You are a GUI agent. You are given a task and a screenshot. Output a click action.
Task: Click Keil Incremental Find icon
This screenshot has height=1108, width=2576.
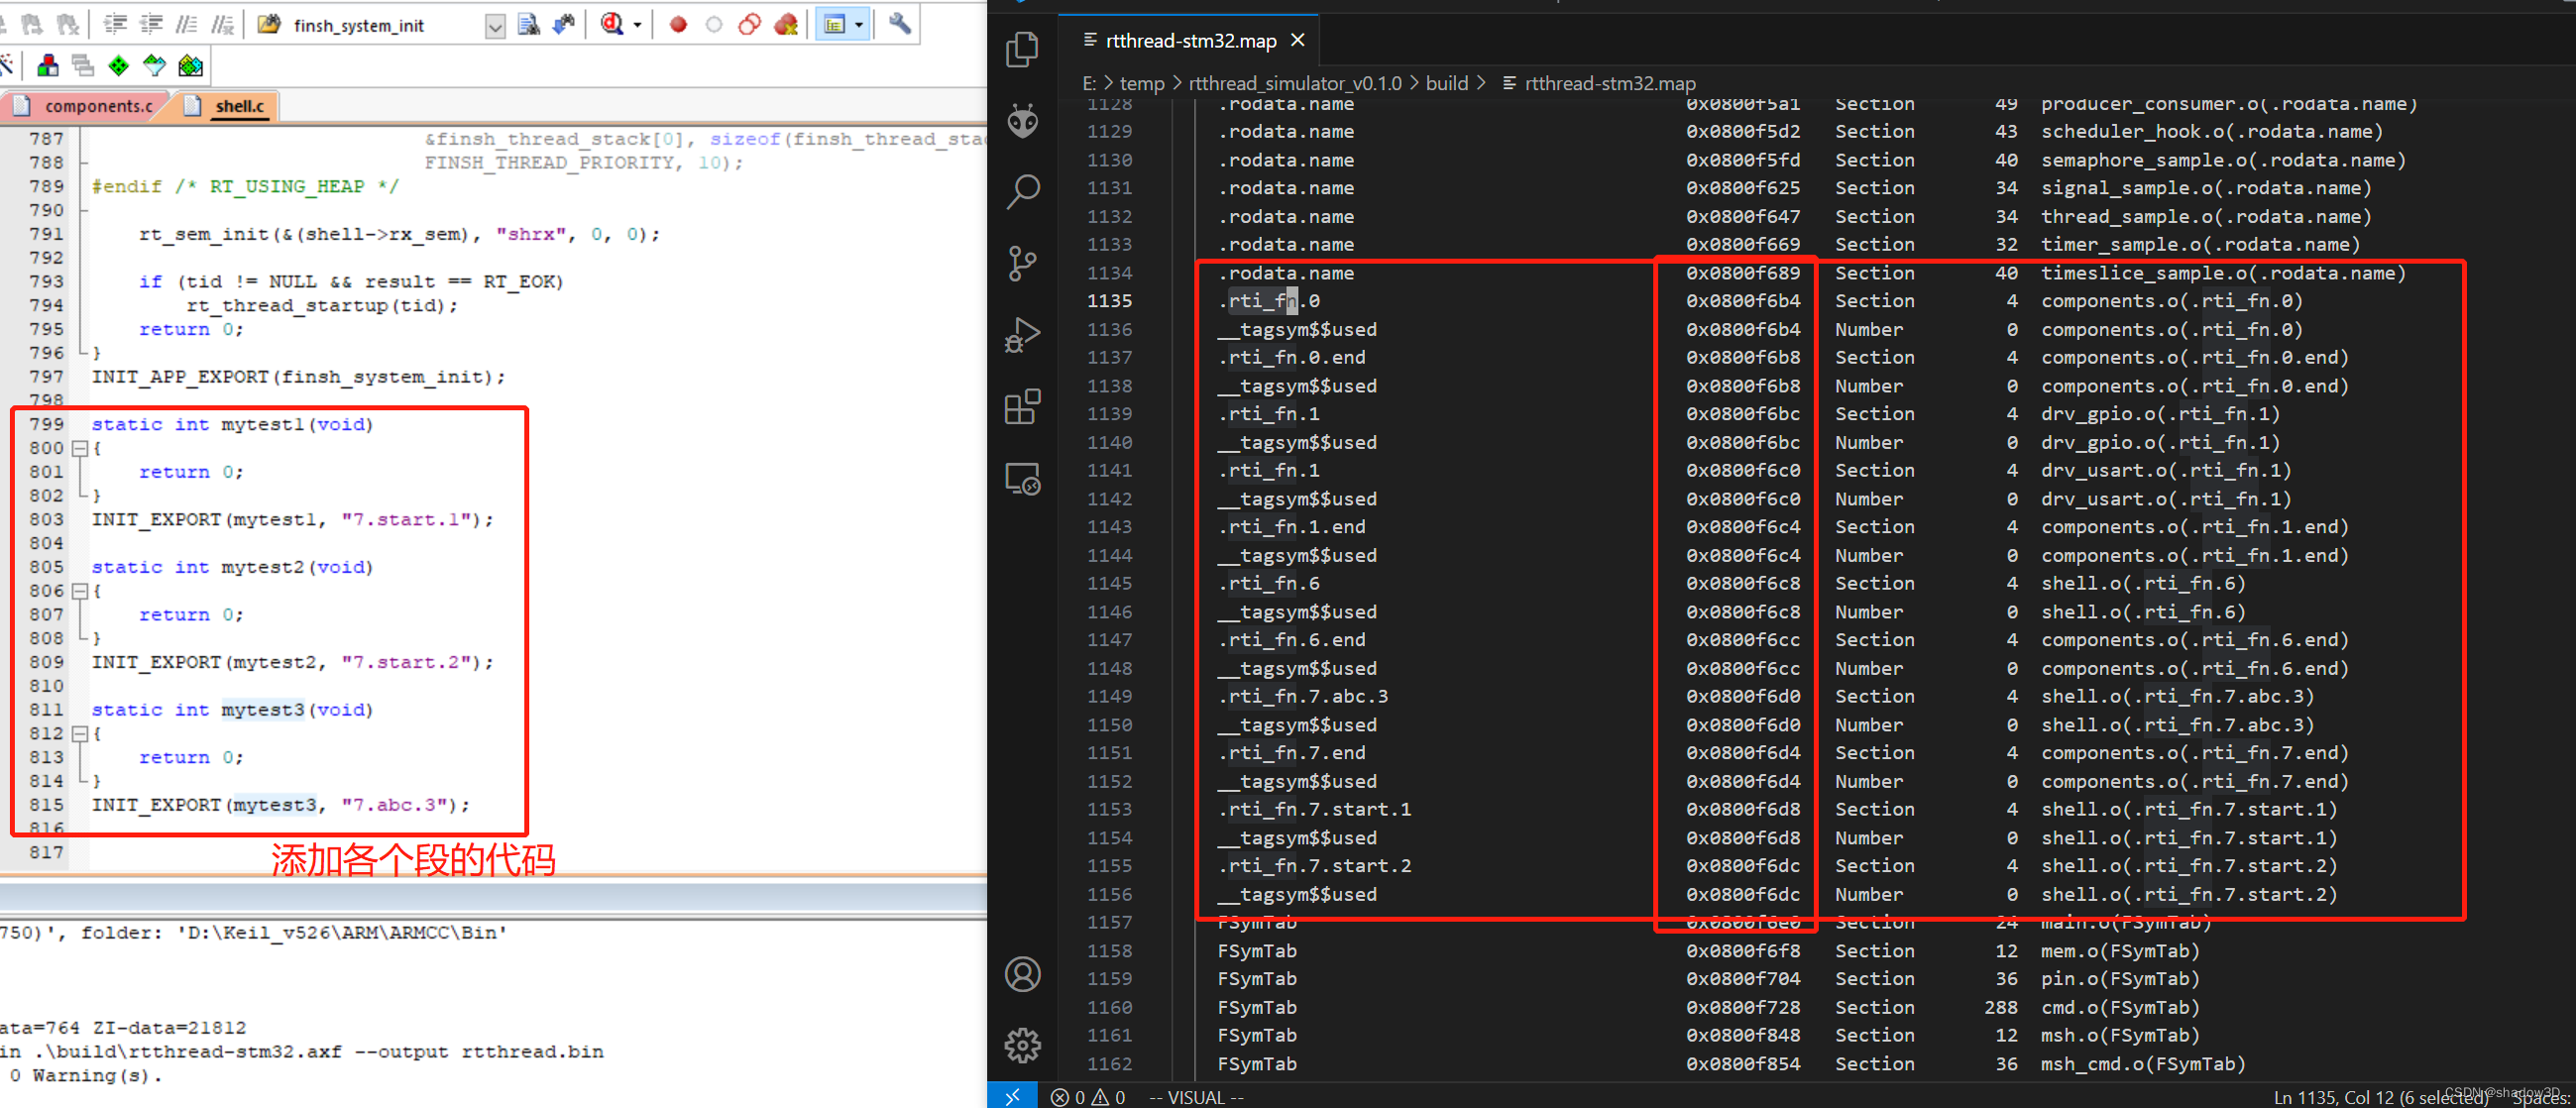click(564, 24)
